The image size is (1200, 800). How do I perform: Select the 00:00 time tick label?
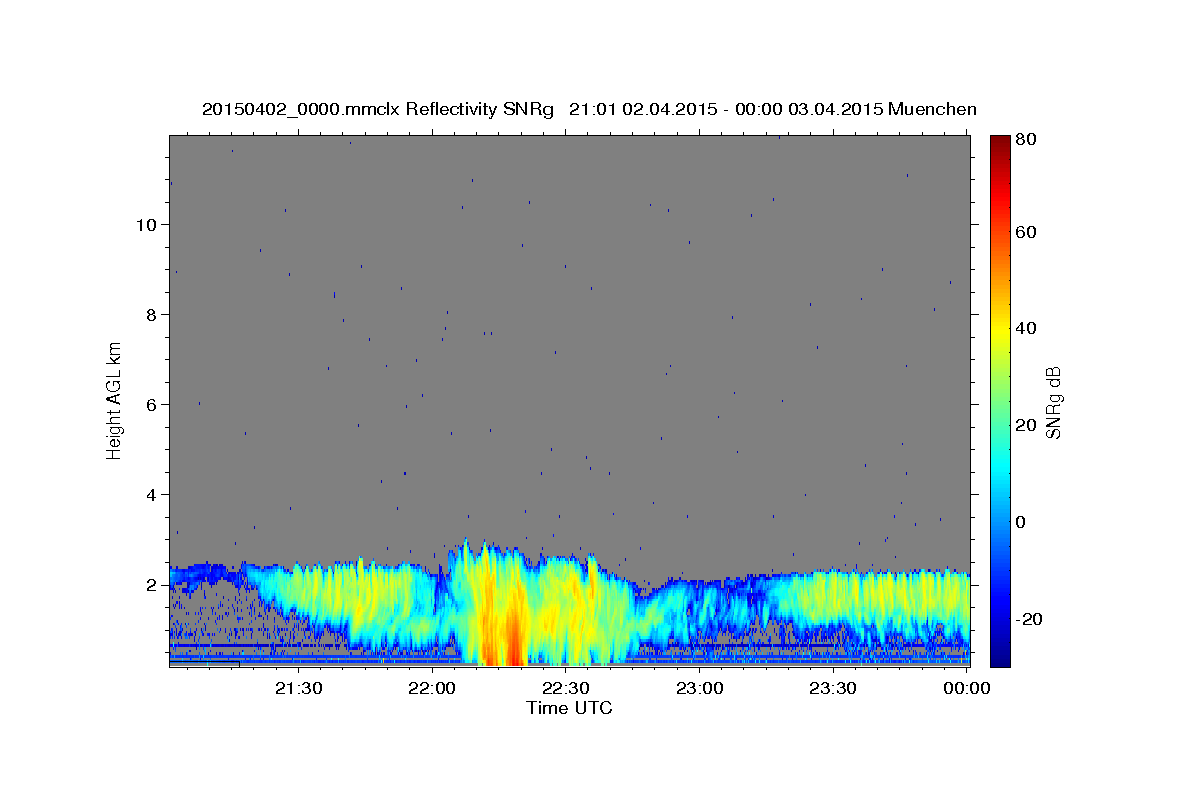[x=967, y=688]
